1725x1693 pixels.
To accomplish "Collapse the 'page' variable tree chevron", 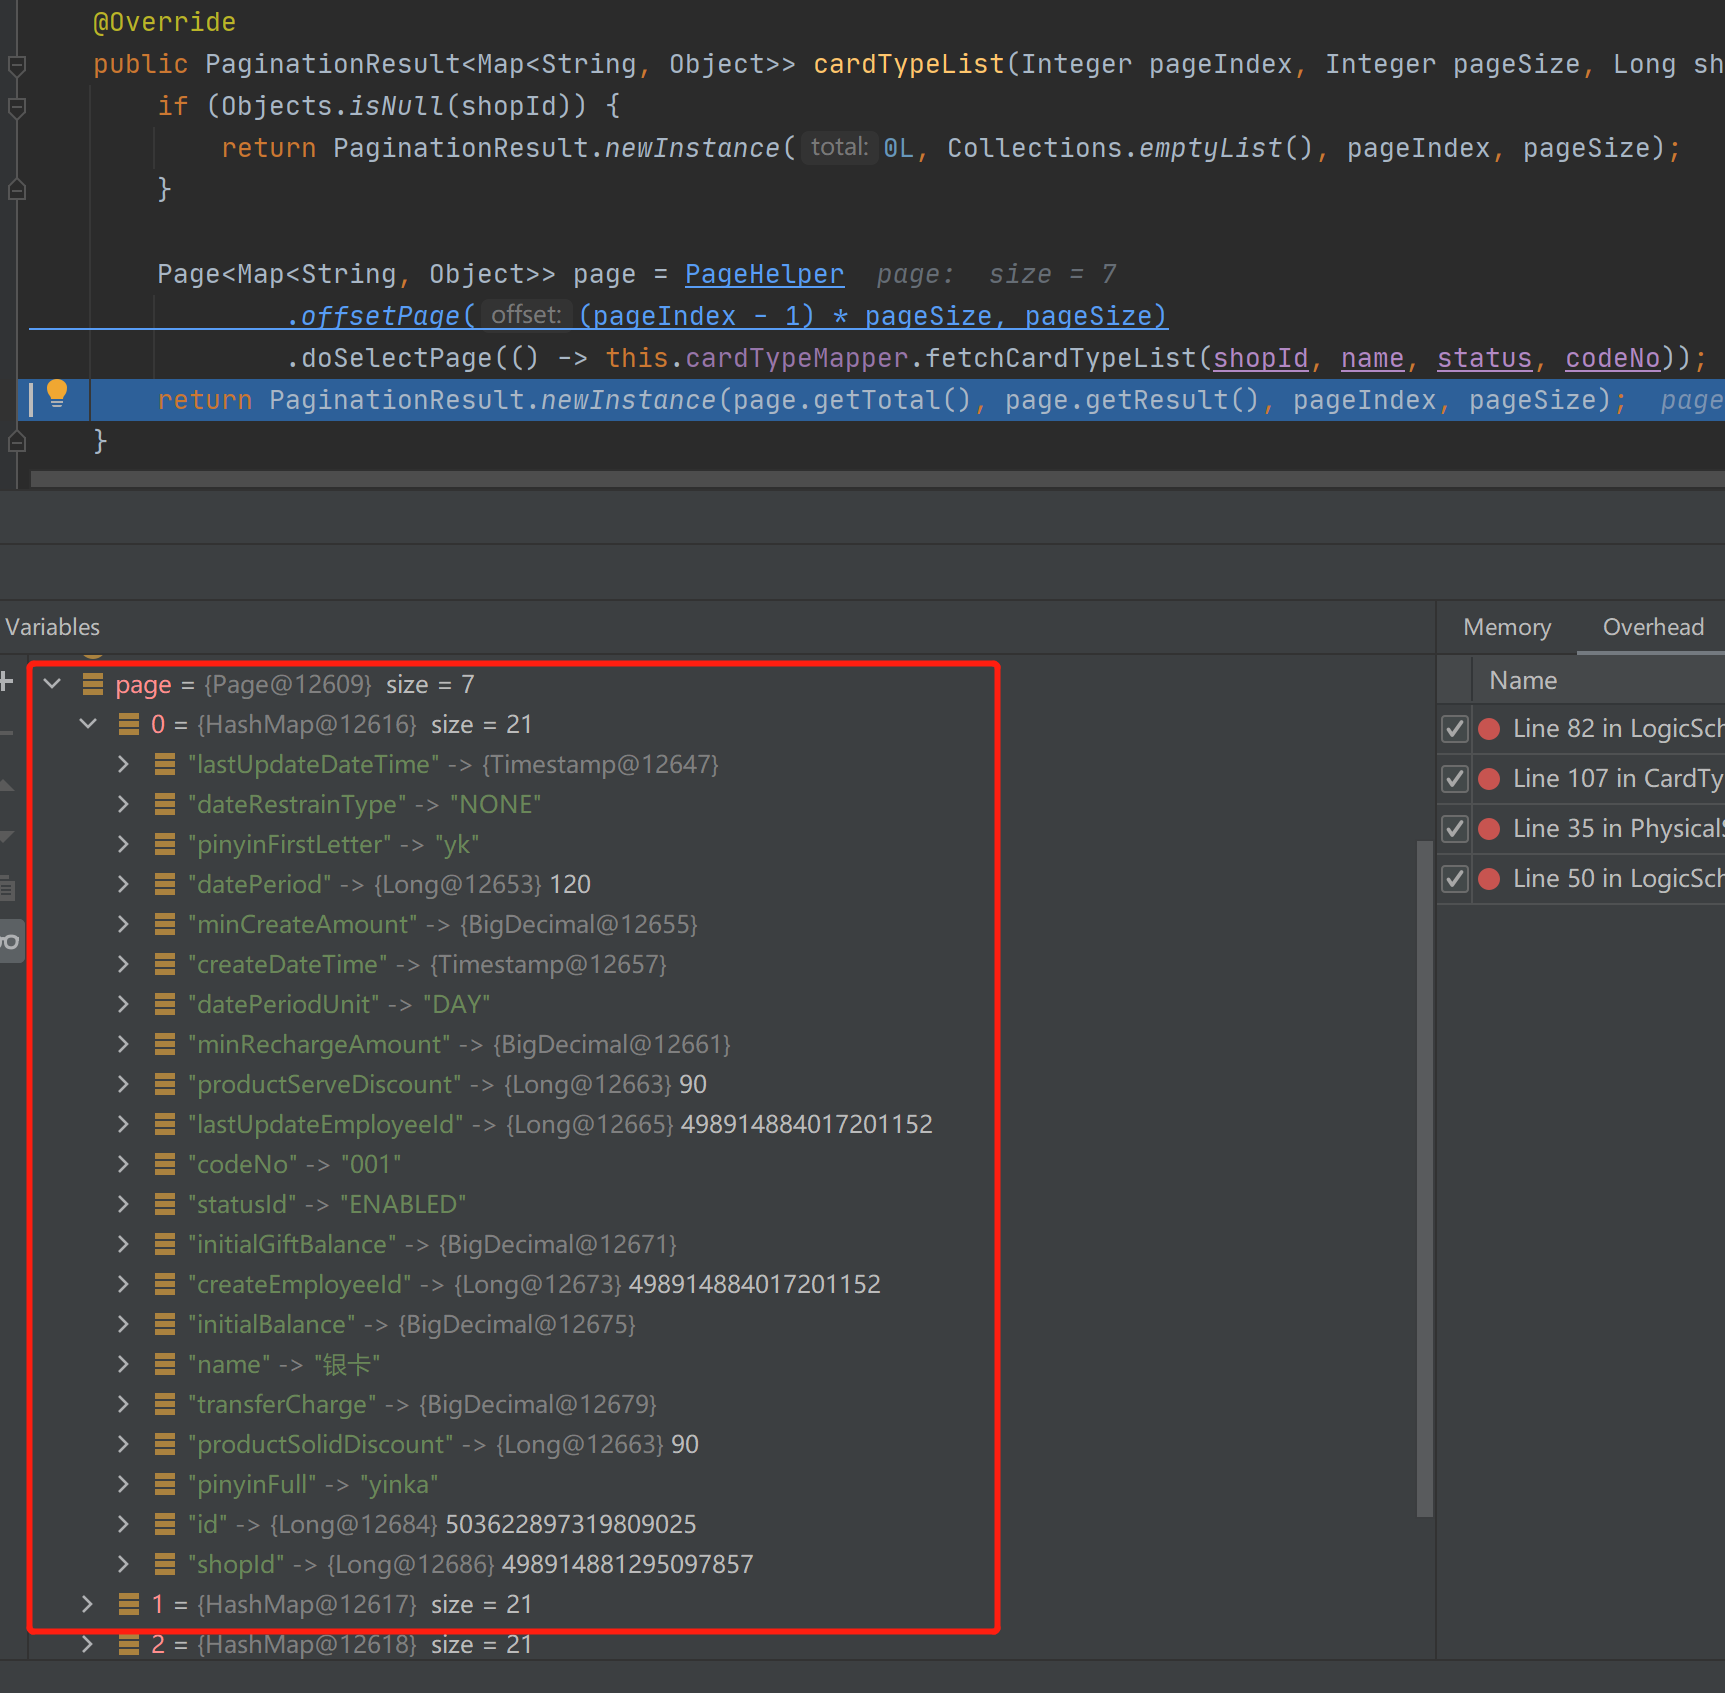I will point(52,684).
